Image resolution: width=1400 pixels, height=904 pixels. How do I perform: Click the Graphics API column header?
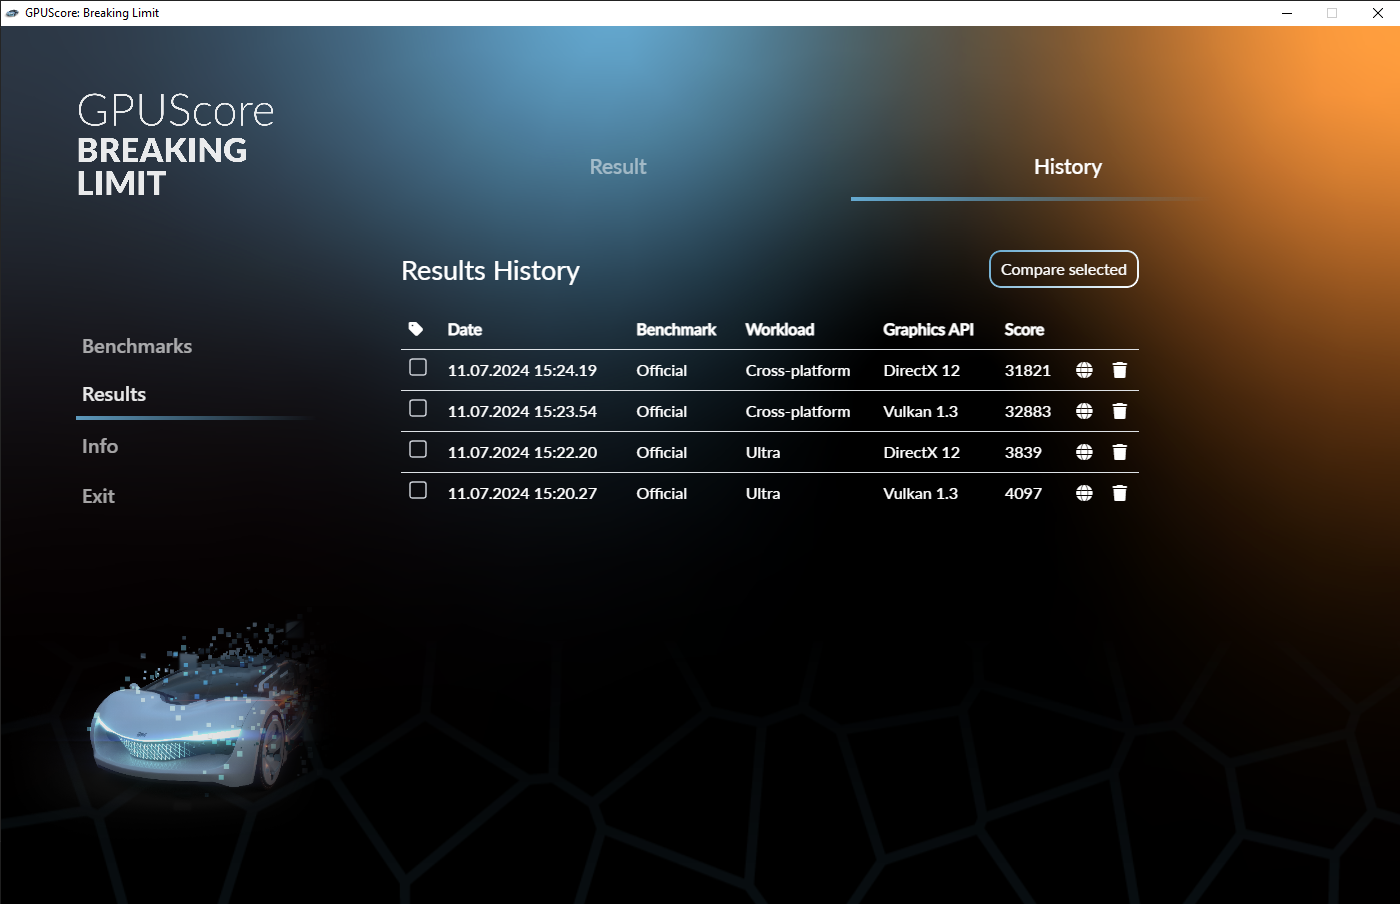(x=928, y=329)
